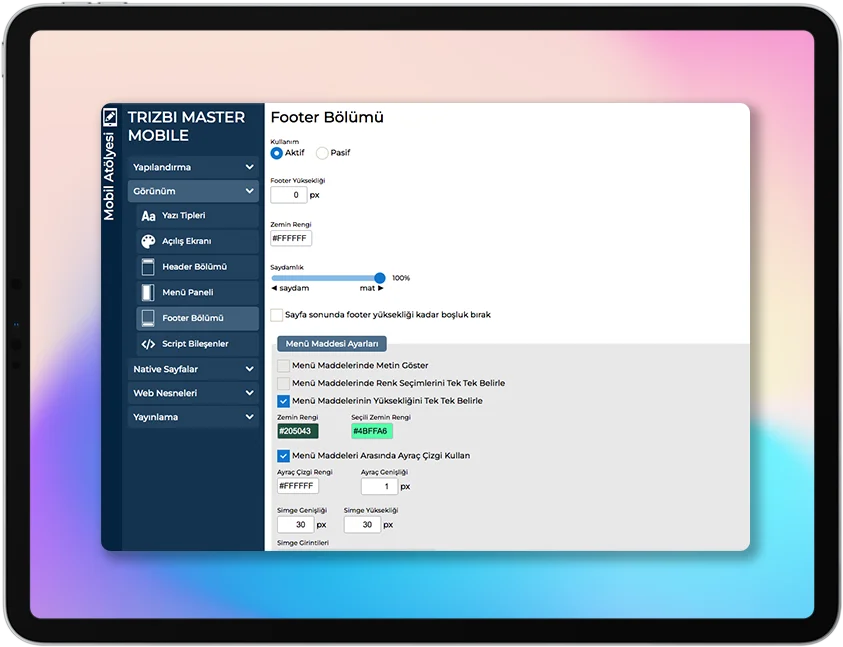This screenshot has width=843, height=647.
Task: Click the Saydamlık slider handle
Action: click(x=380, y=278)
